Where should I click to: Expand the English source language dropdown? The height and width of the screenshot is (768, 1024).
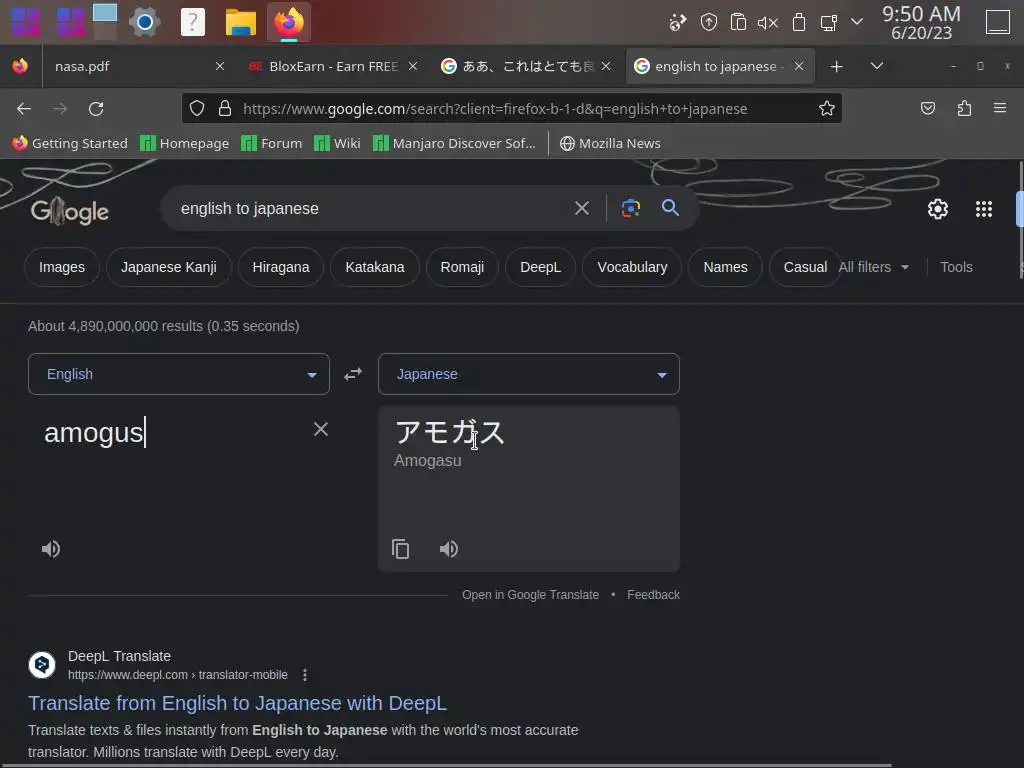(179, 374)
